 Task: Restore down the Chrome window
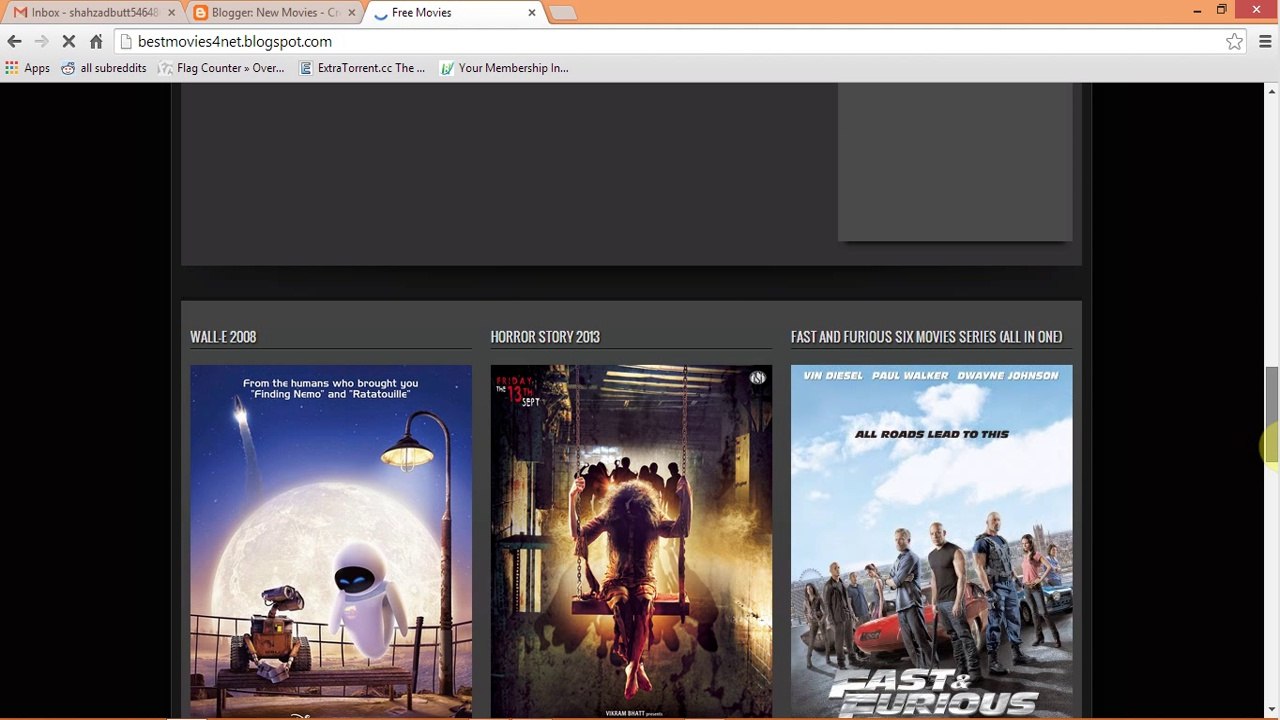(1222, 10)
